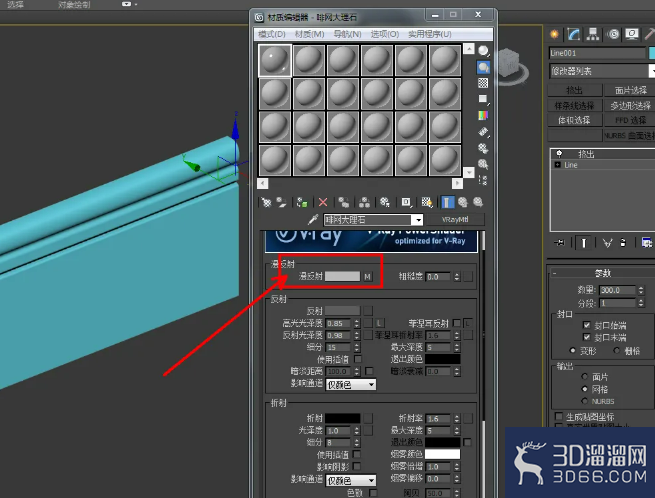Open the 材质(M) menu
The height and width of the screenshot is (498, 655).
click(310, 34)
